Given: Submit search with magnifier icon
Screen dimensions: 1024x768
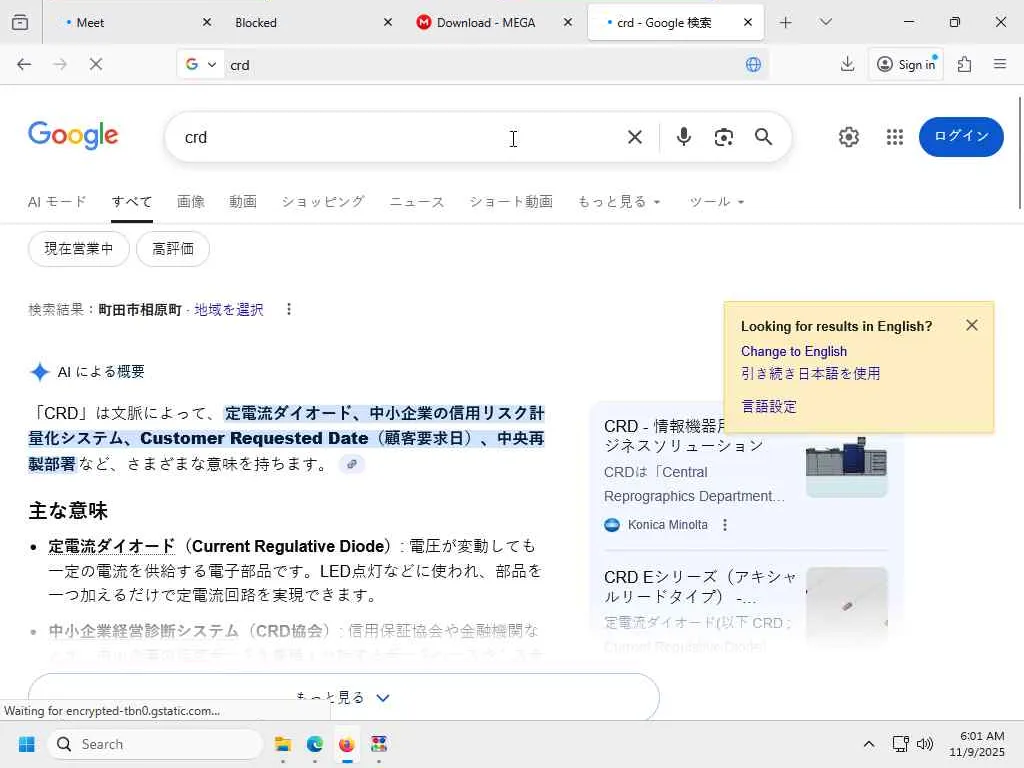Looking at the screenshot, I should coord(763,137).
